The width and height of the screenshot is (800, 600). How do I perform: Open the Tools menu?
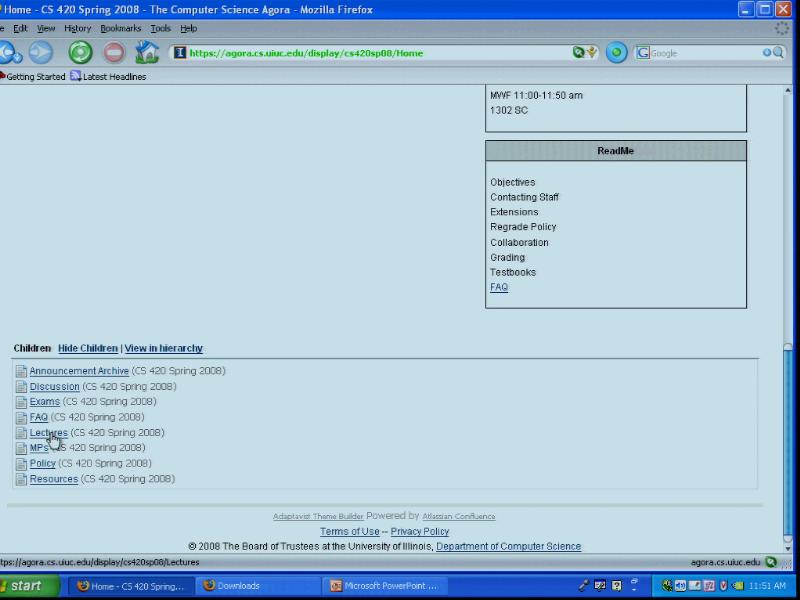(x=160, y=29)
